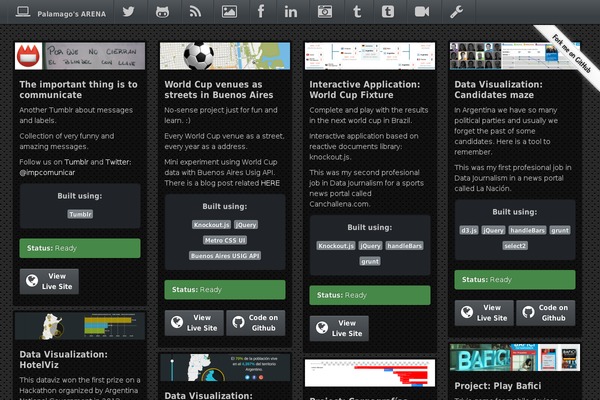Click 'Data Visualization: Candidates maze' heading
The height and width of the screenshot is (400, 600).
coord(499,90)
